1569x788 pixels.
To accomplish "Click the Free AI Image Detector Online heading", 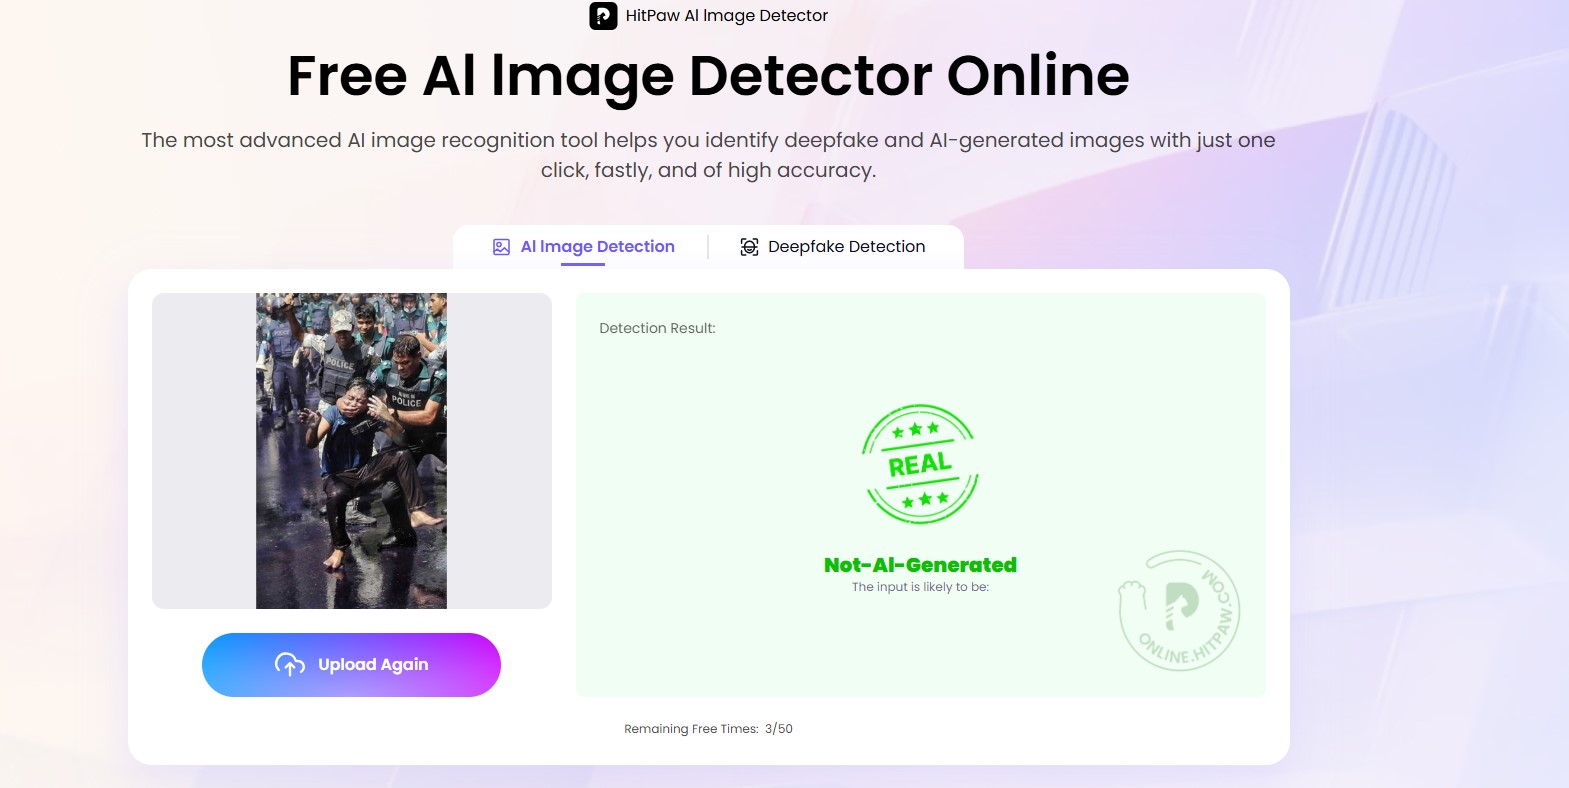I will tap(708, 76).
